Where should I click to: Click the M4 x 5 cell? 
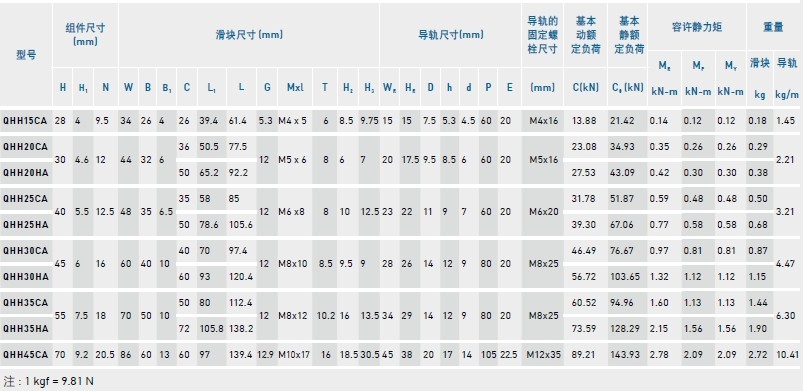292,121
